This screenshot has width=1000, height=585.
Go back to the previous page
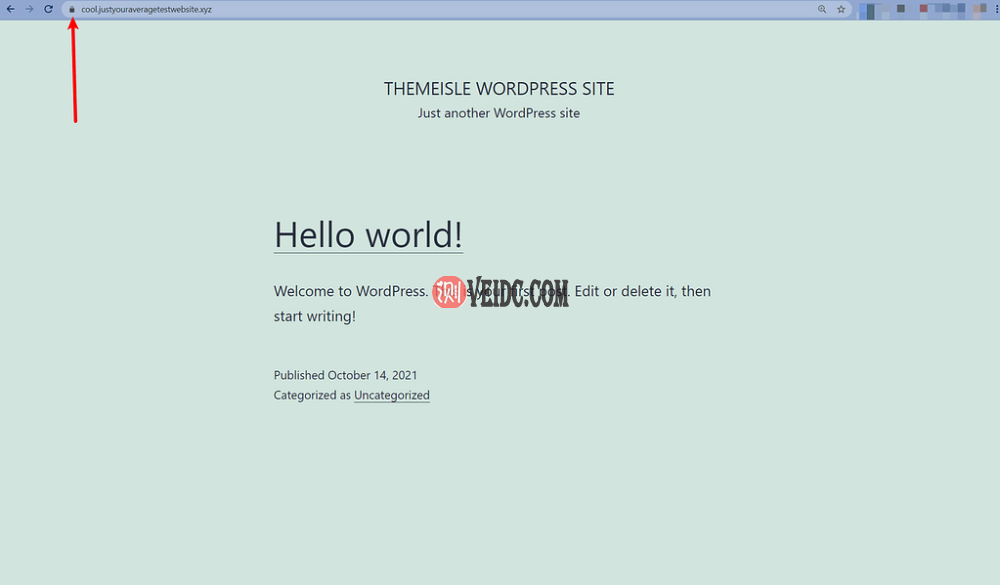[x=10, y=9]
